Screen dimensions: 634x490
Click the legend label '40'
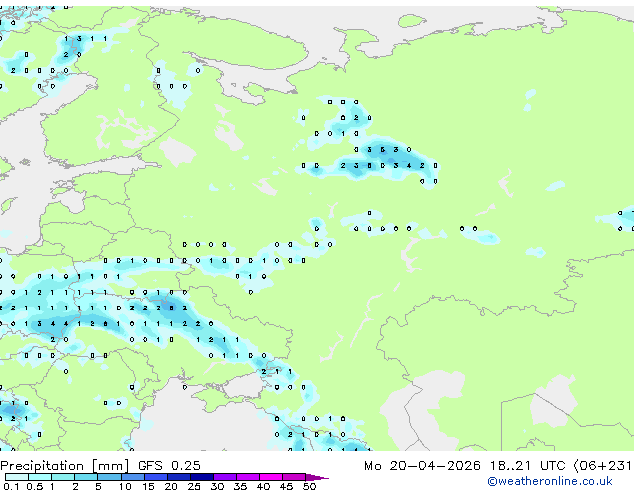click(263, 486)
